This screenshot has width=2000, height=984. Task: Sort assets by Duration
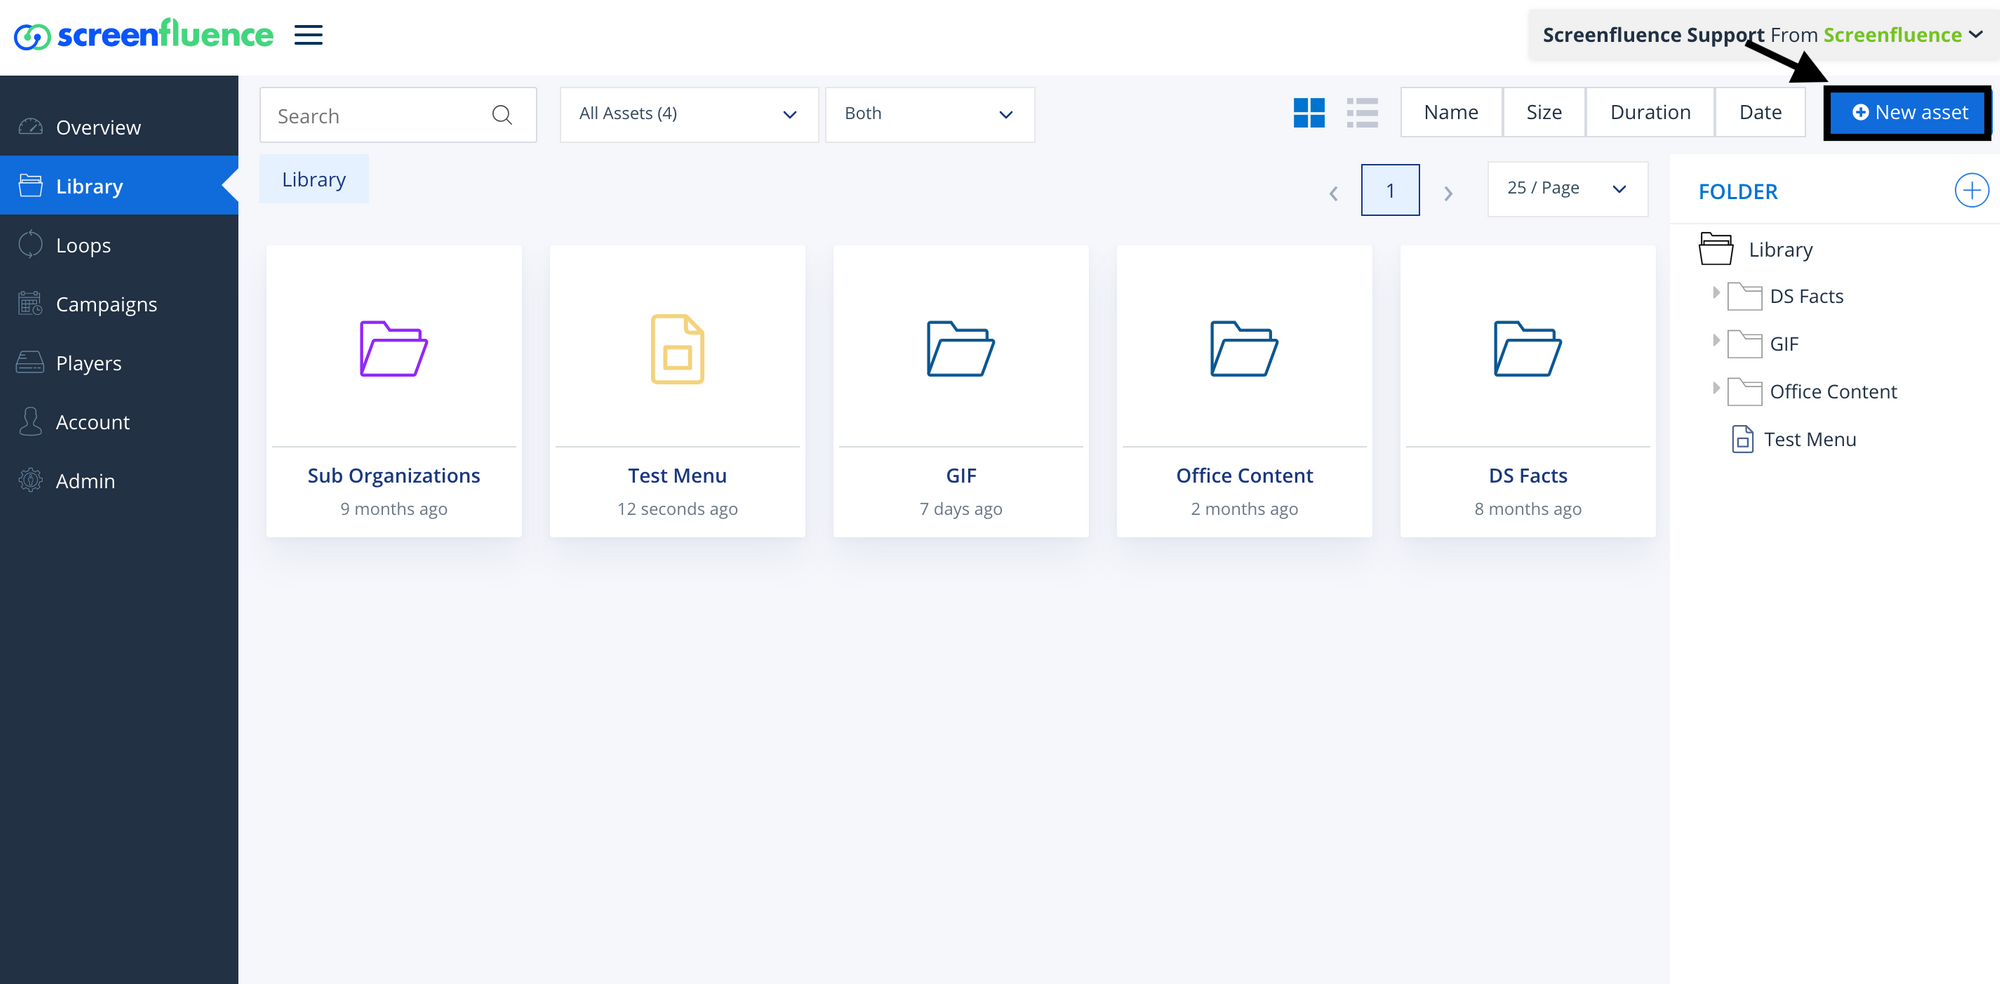pos(1650,112)
